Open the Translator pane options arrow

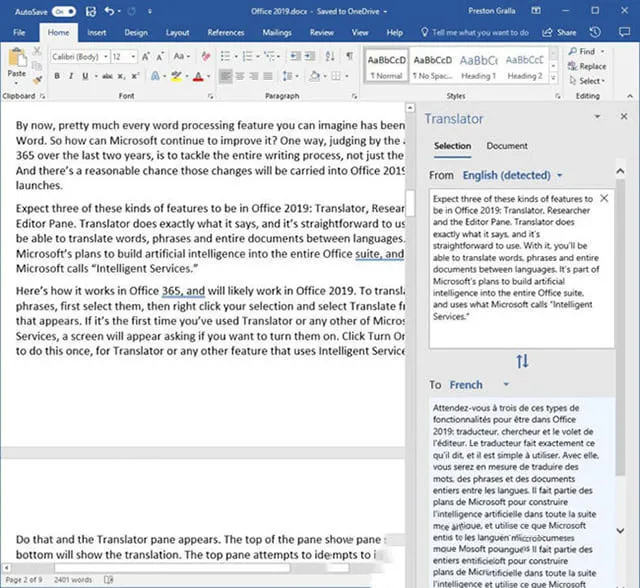(597, 117)
